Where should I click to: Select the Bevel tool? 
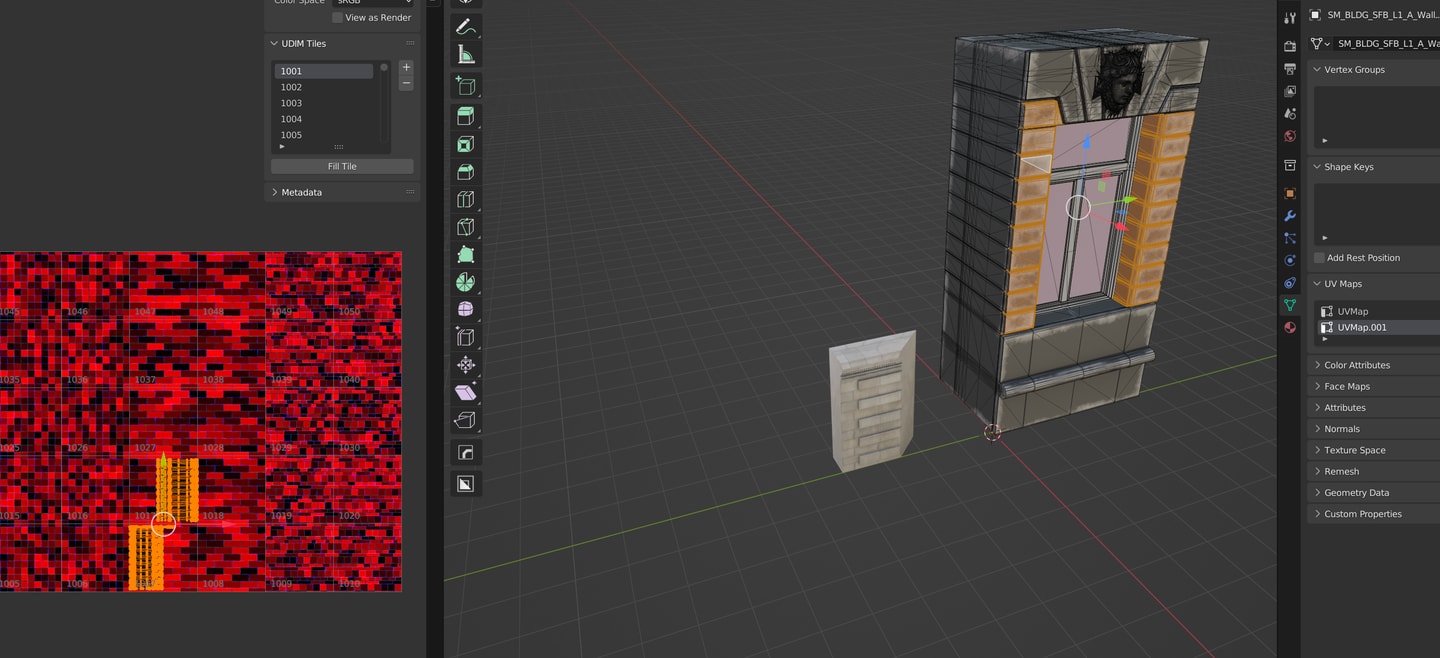coord(465,172)
